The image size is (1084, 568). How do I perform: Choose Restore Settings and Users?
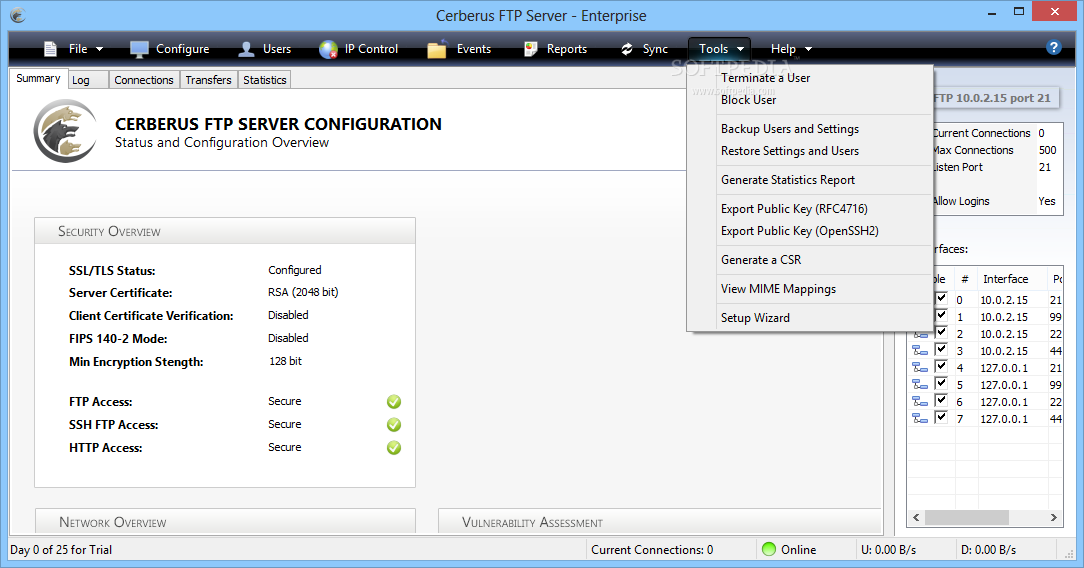pos(811,151)
